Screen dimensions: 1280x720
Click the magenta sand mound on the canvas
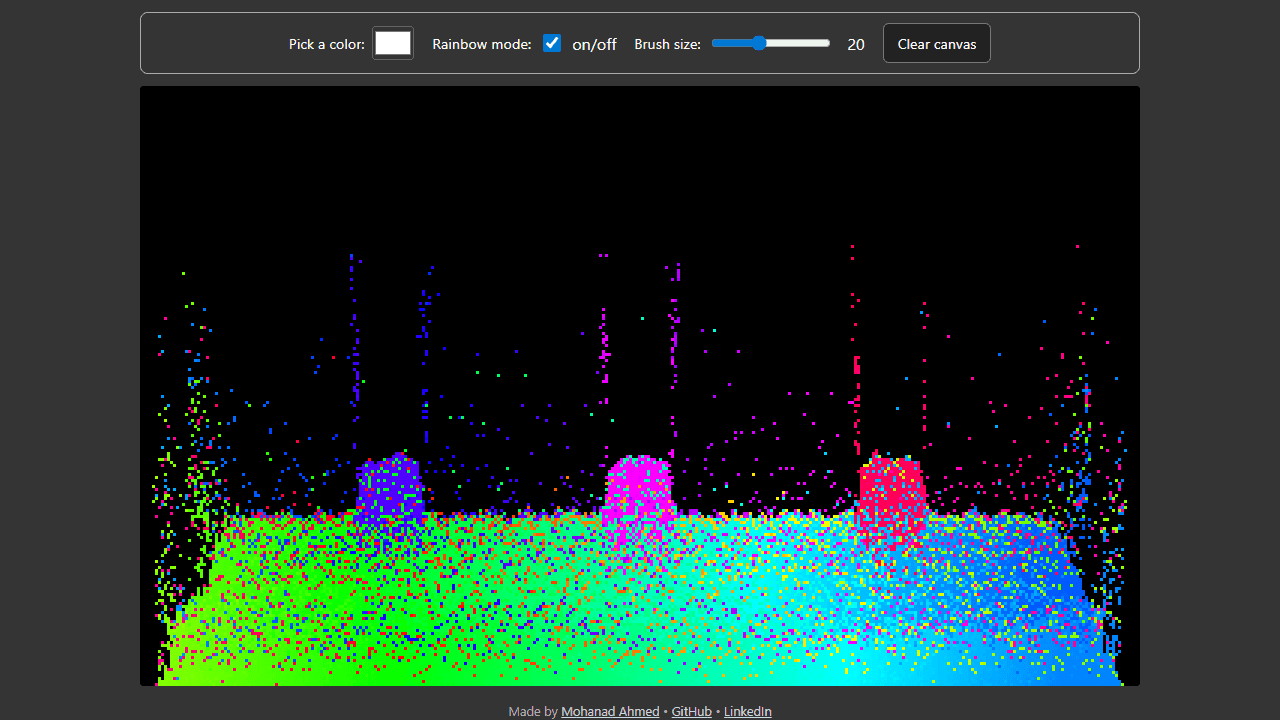[639, 487]
